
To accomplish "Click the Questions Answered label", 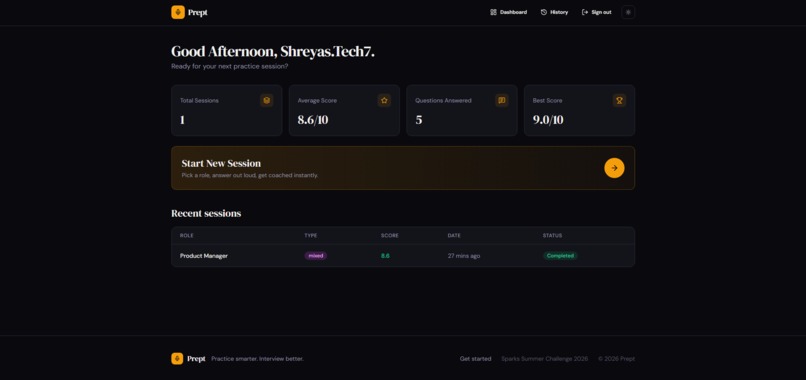I will (443, 101).
